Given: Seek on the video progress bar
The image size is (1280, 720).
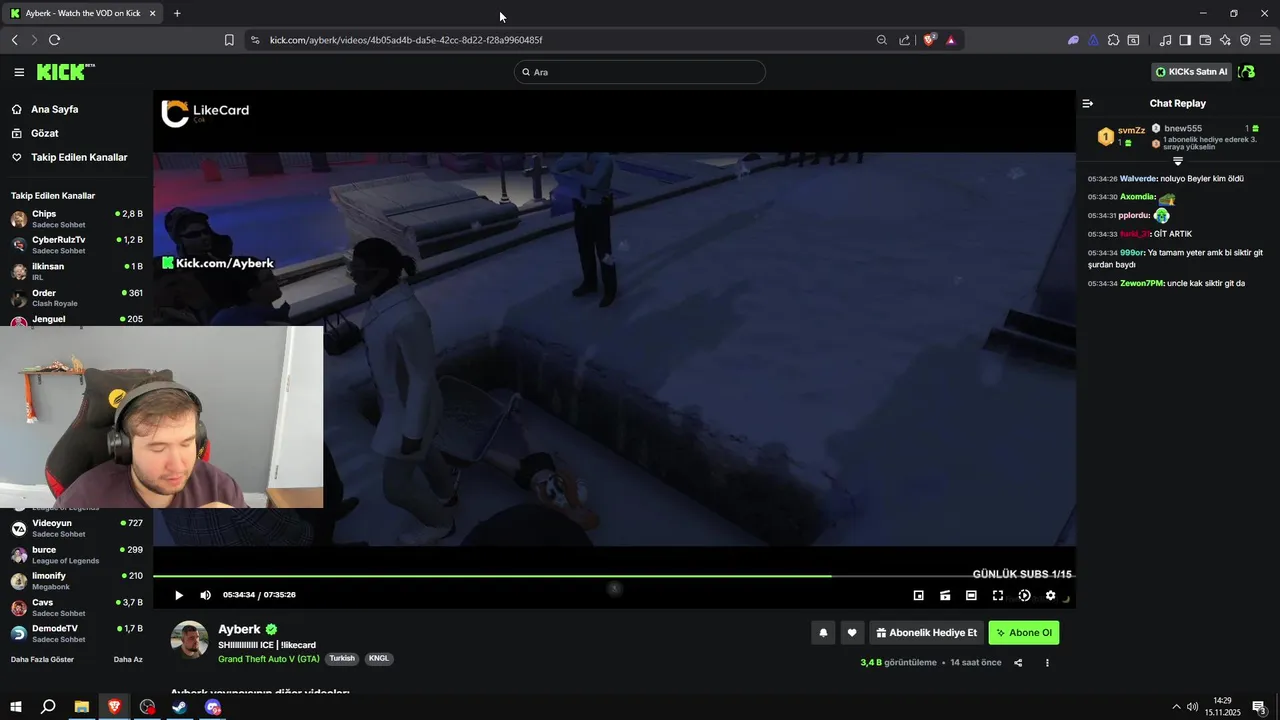Looking at the screenshot, I should coord(614,576).
